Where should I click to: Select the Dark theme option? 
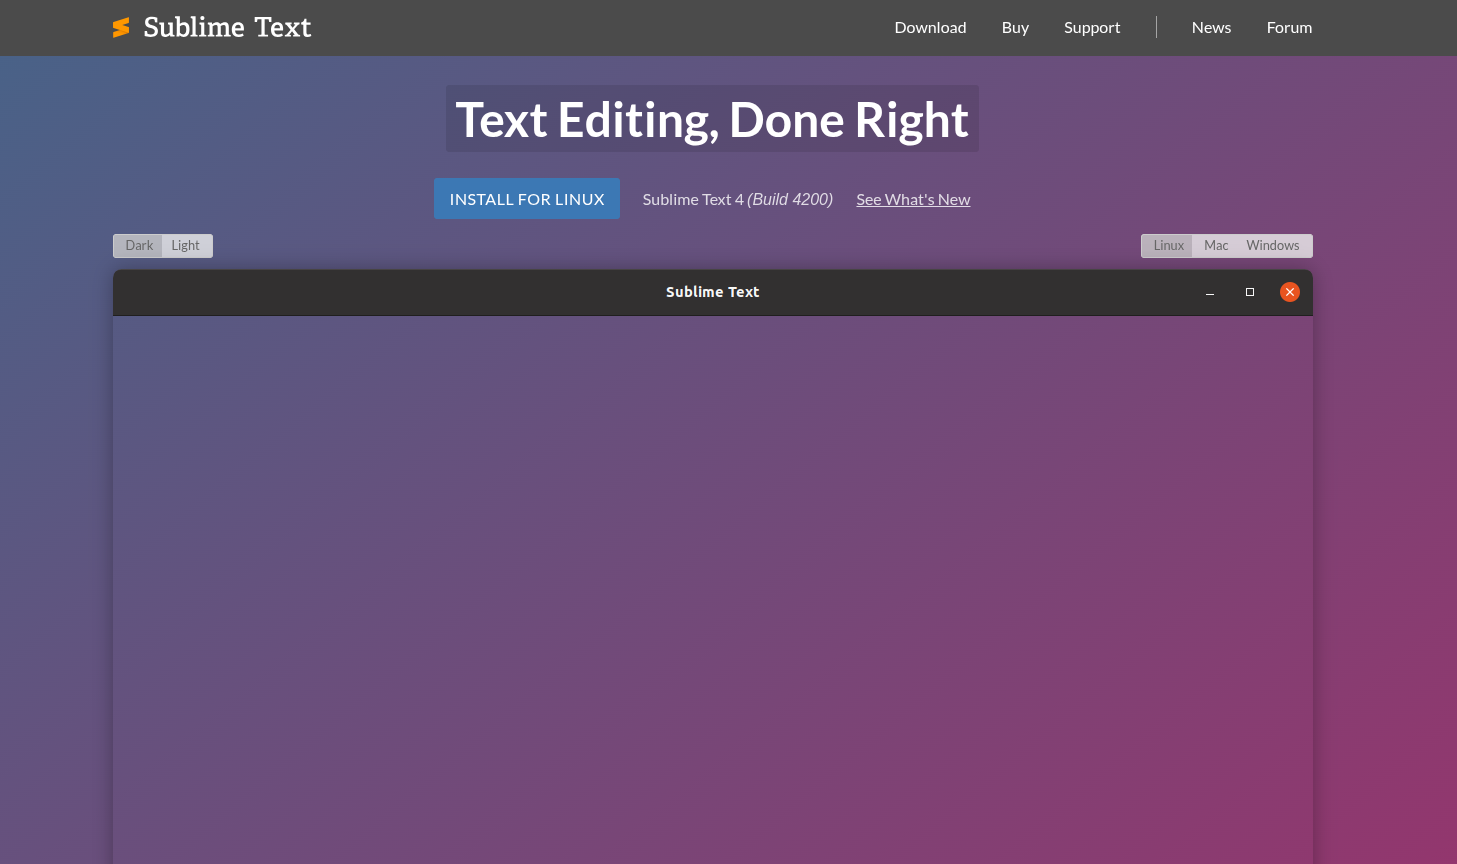click(138, 245)
